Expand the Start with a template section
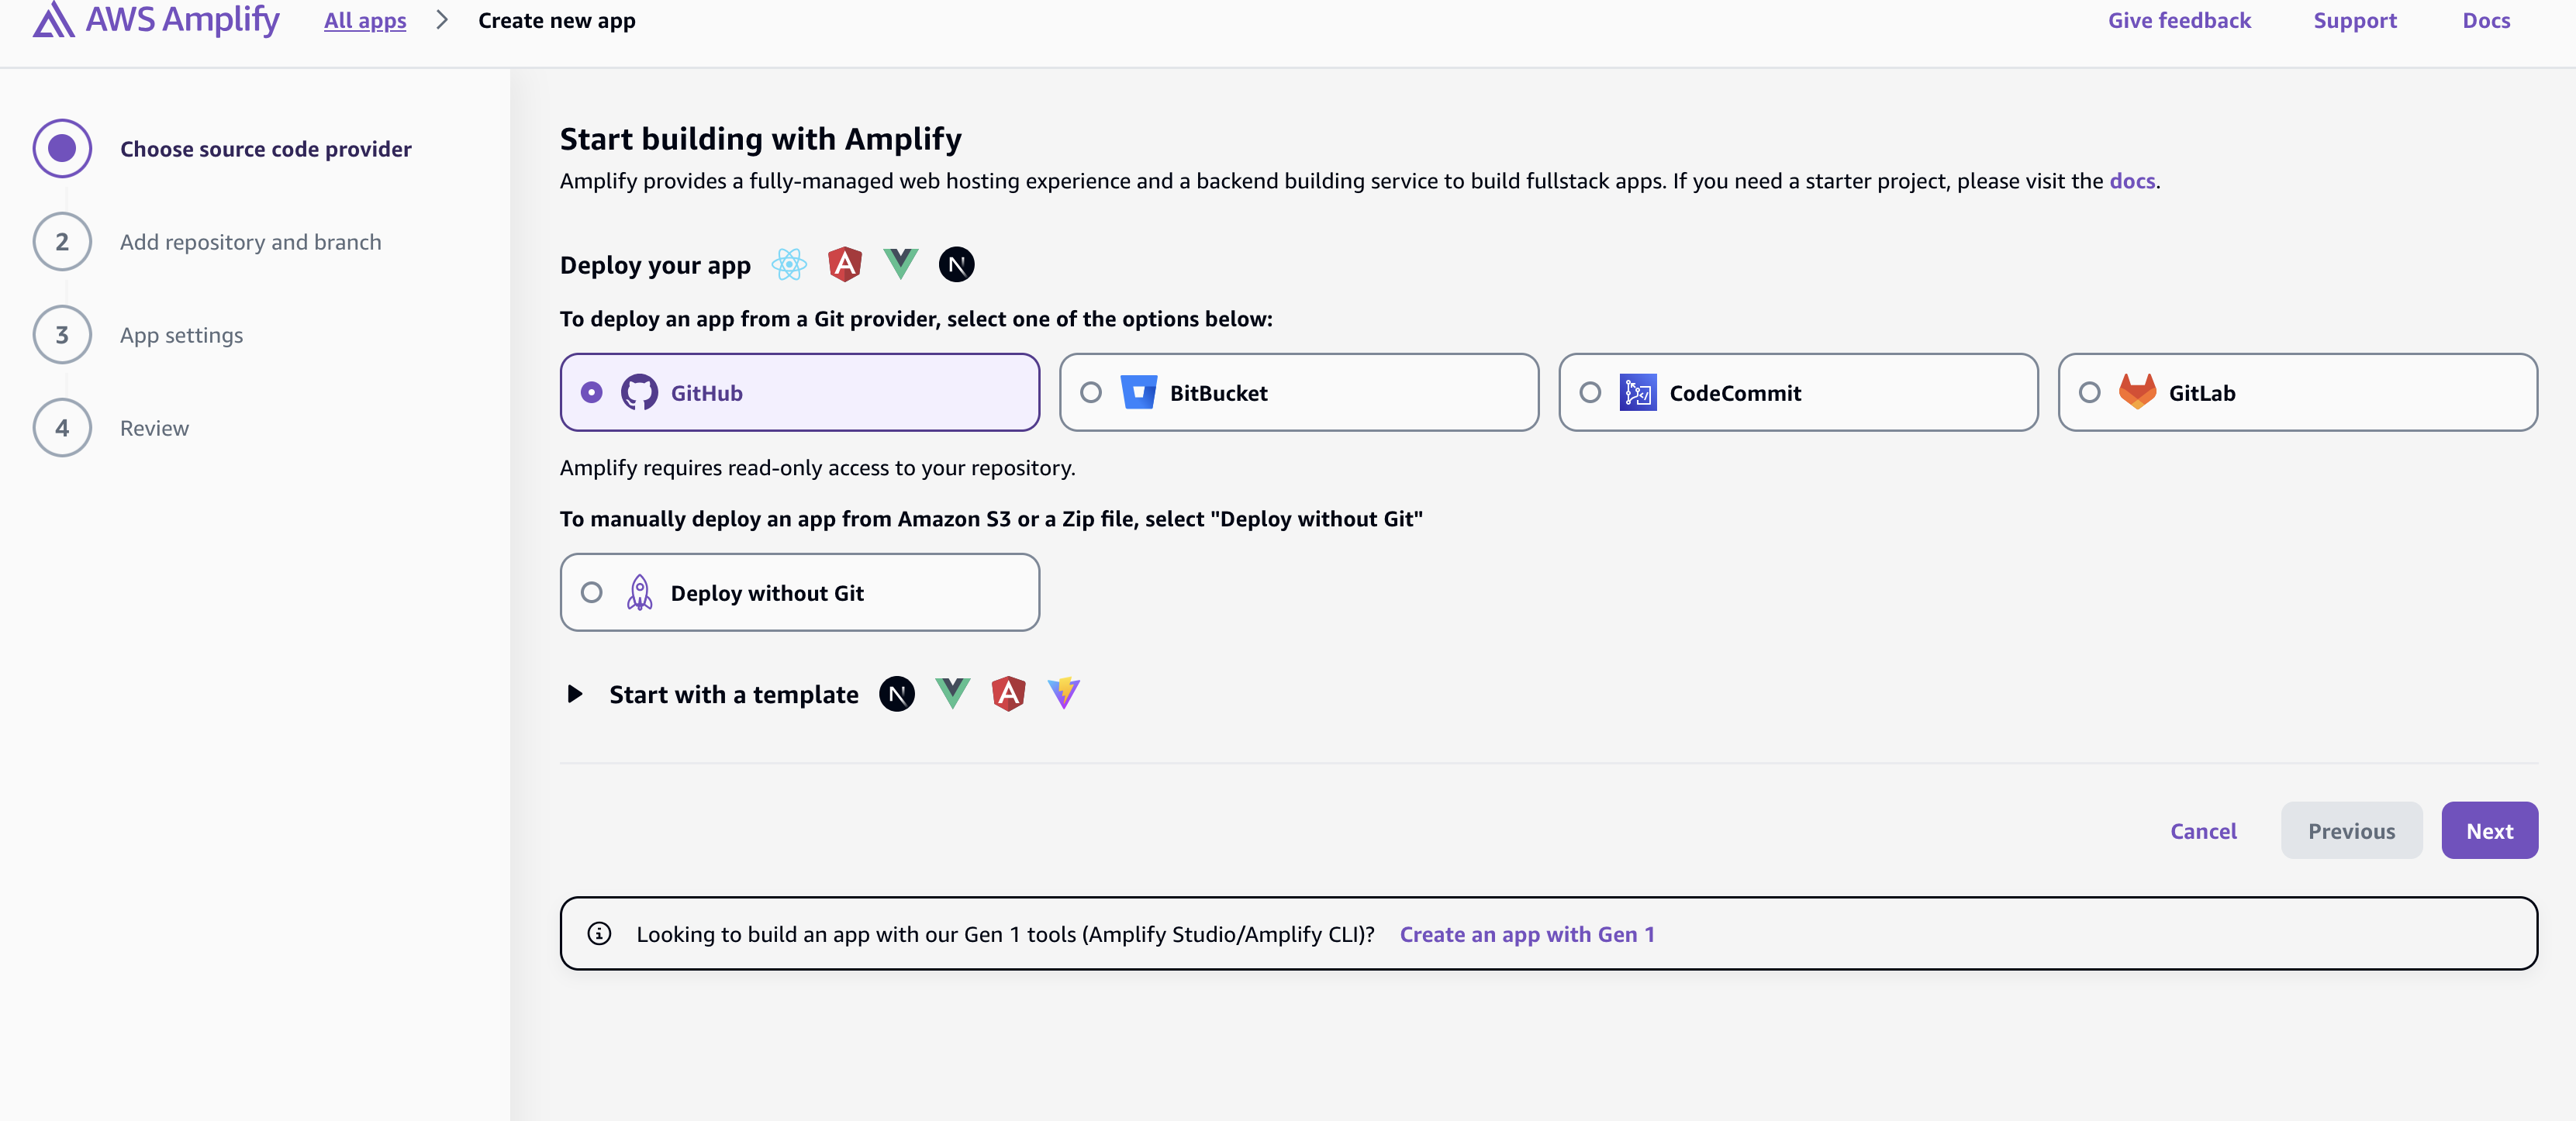2576x1121 pixels. 575,694
